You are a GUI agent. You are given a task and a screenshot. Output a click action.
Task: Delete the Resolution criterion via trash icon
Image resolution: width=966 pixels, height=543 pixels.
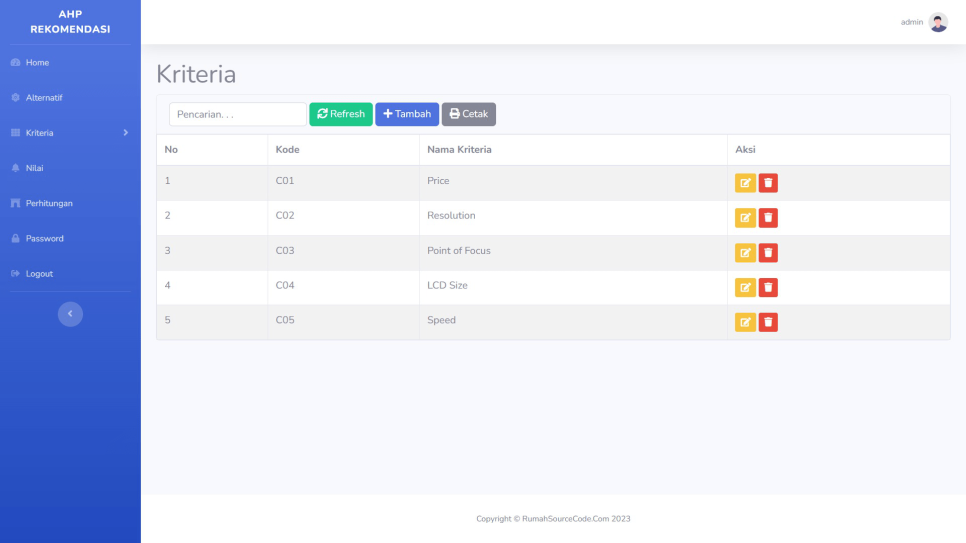point(768,218)
